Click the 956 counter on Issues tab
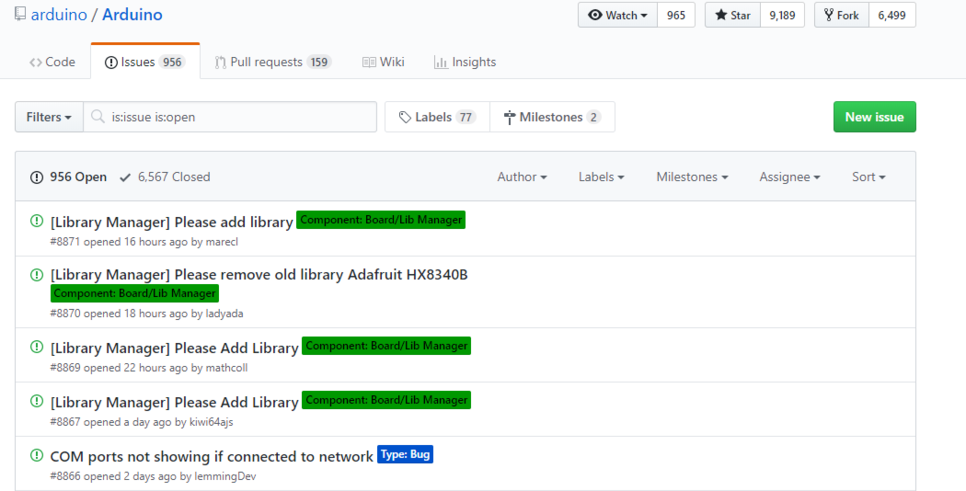Viewport: 966px width, 491px height. tap(172, 62)
